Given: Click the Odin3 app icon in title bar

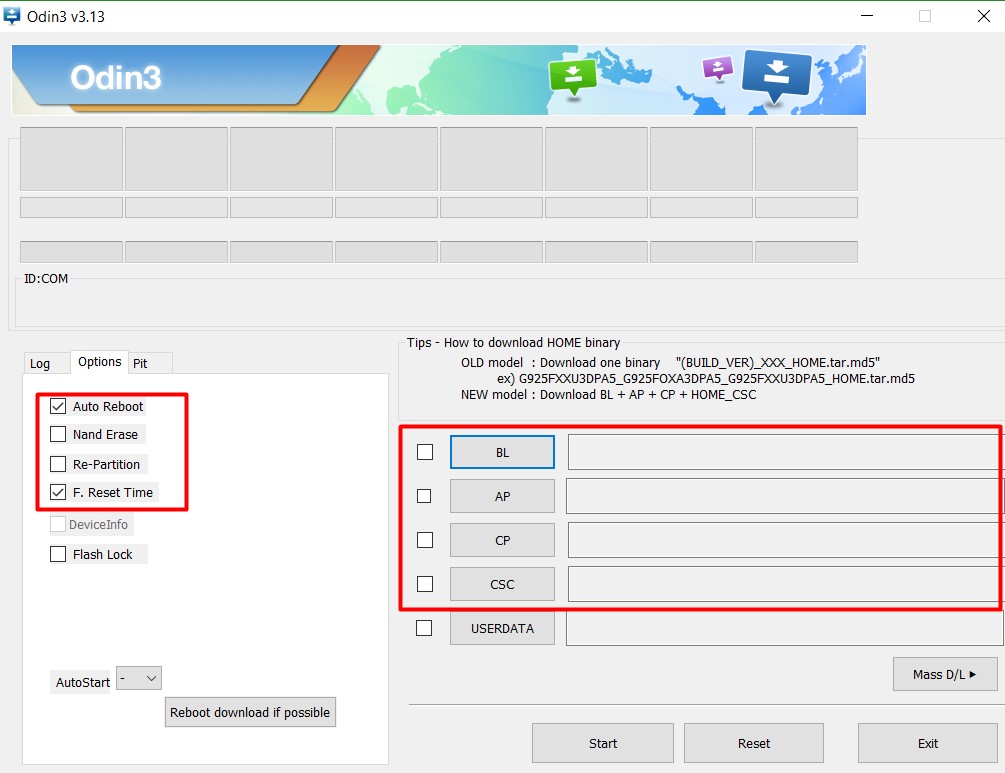Looking at the screenshot, I should point(12,15).
